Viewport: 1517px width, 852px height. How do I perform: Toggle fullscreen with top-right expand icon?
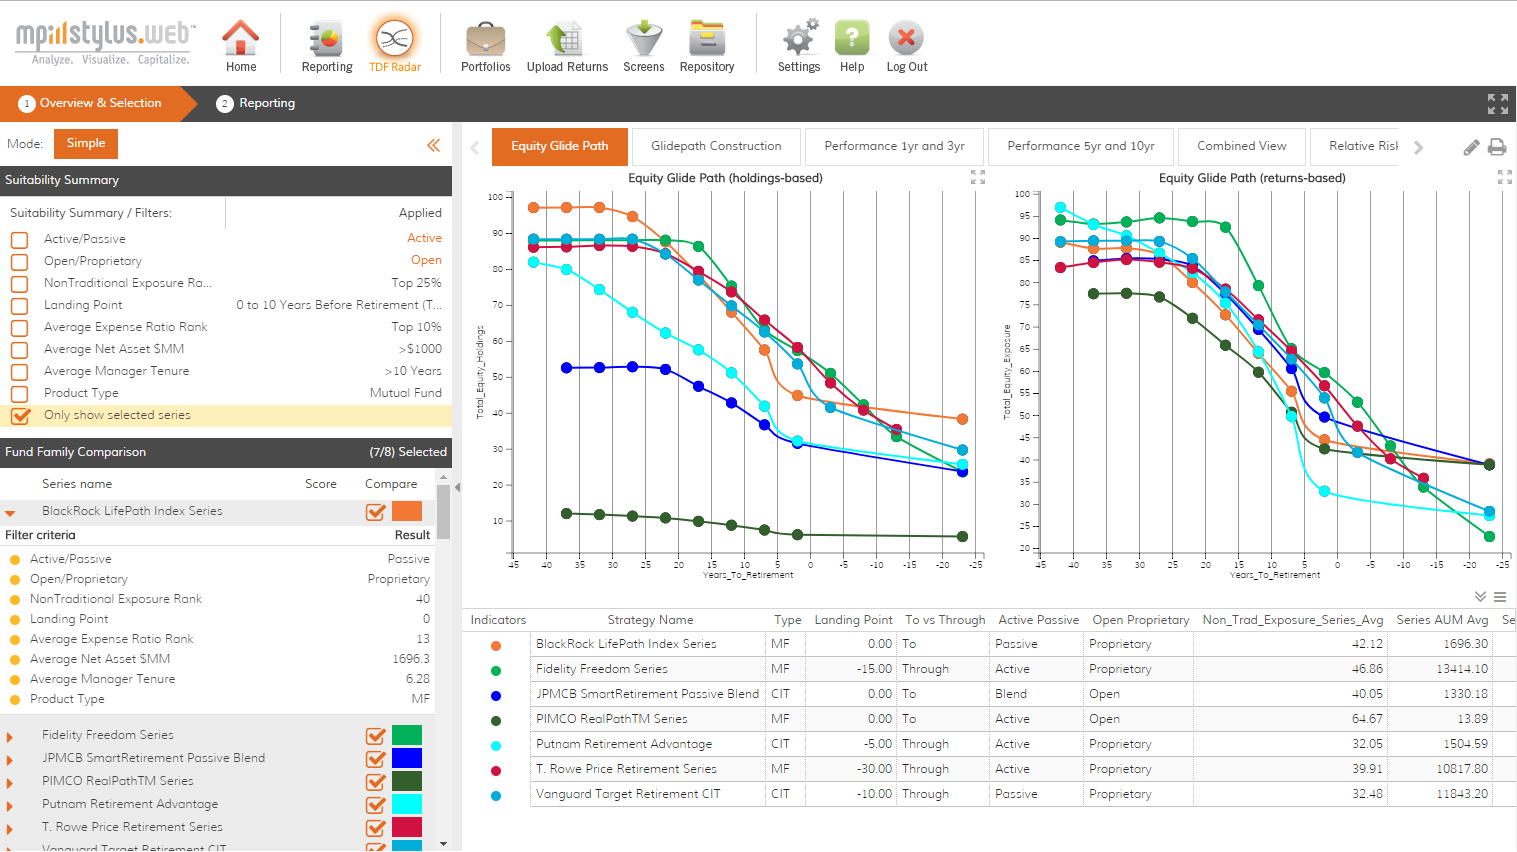[x=1497, y=104]
